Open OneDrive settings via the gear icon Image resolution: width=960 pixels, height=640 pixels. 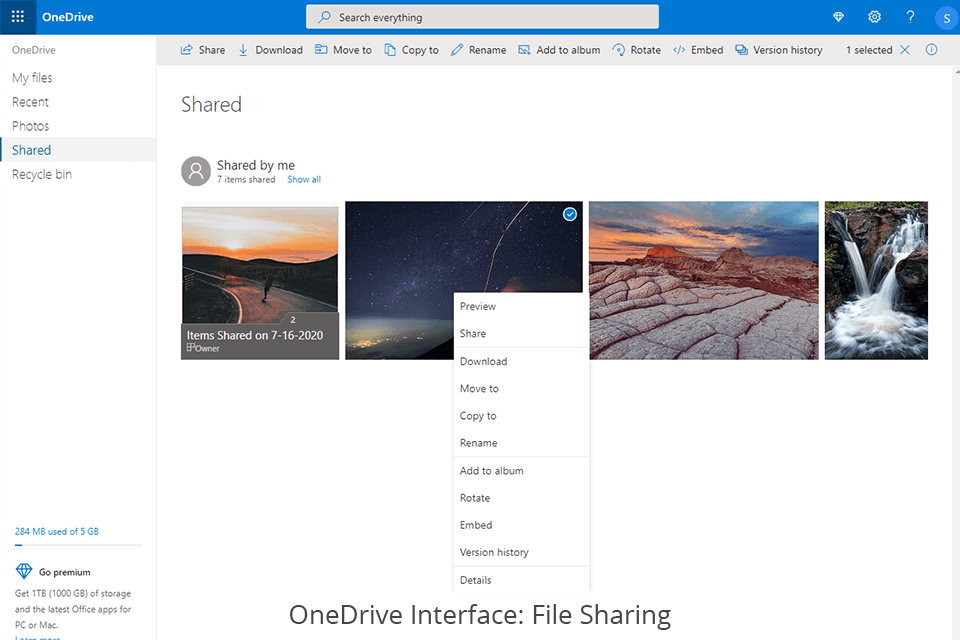874,16
